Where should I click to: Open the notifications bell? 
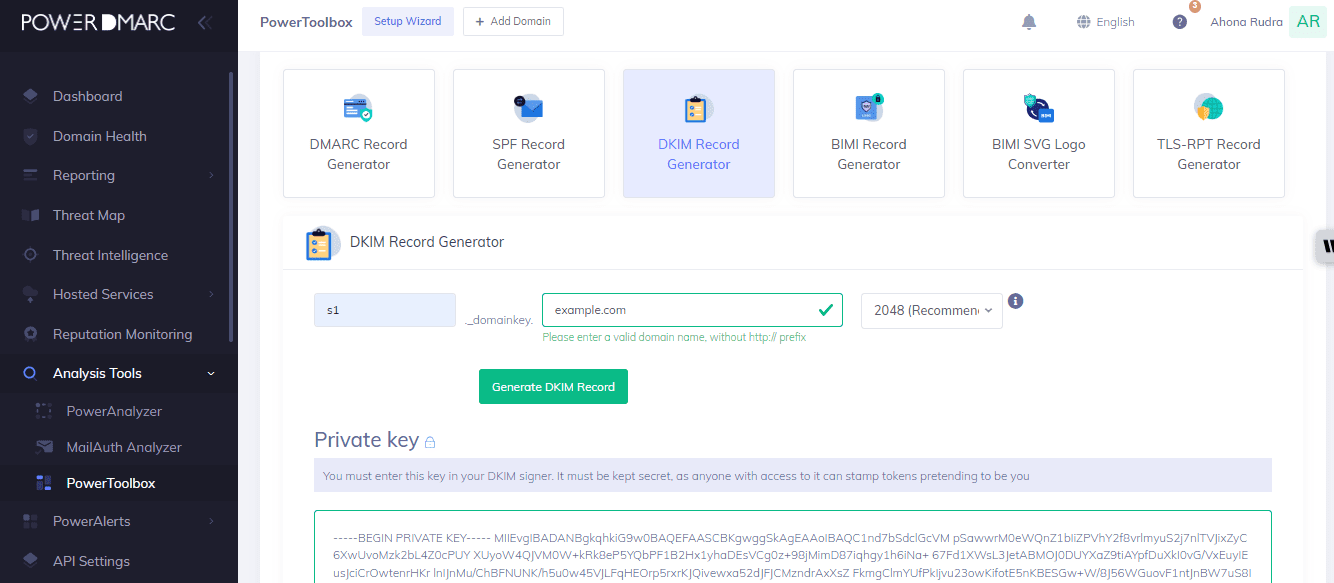pos(1029,22)
